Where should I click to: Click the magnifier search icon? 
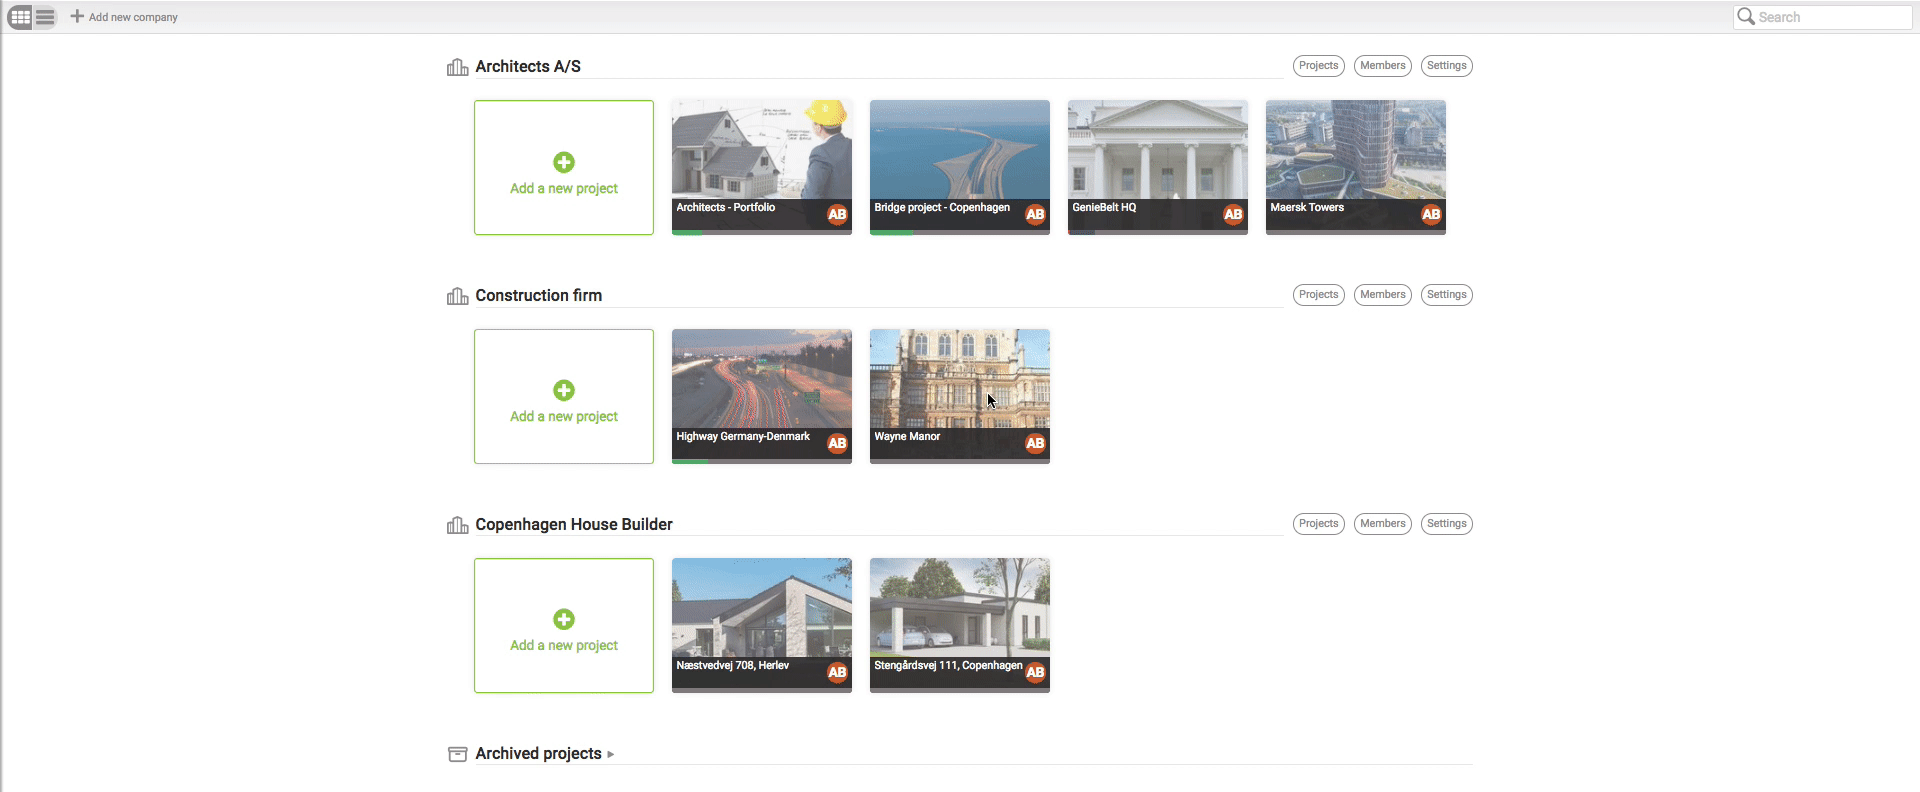tap(1746, 16)
